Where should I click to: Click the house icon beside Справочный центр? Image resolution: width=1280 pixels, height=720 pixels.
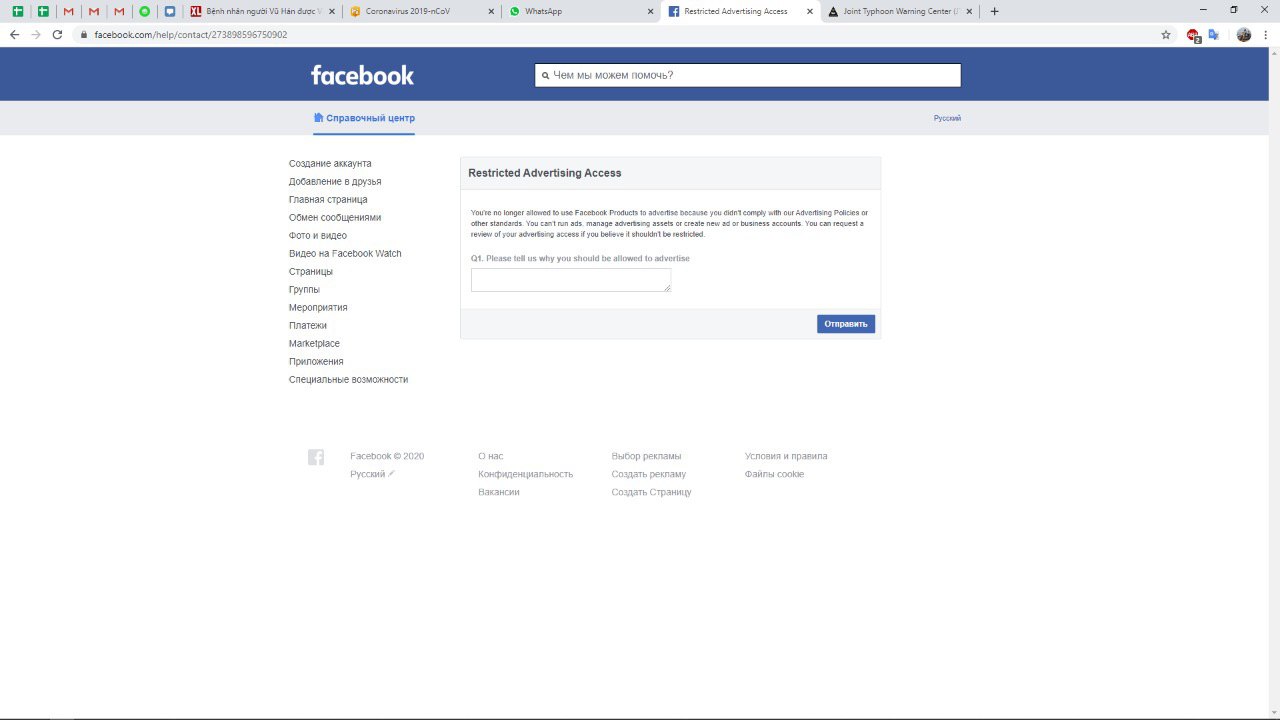pos(318,117)
